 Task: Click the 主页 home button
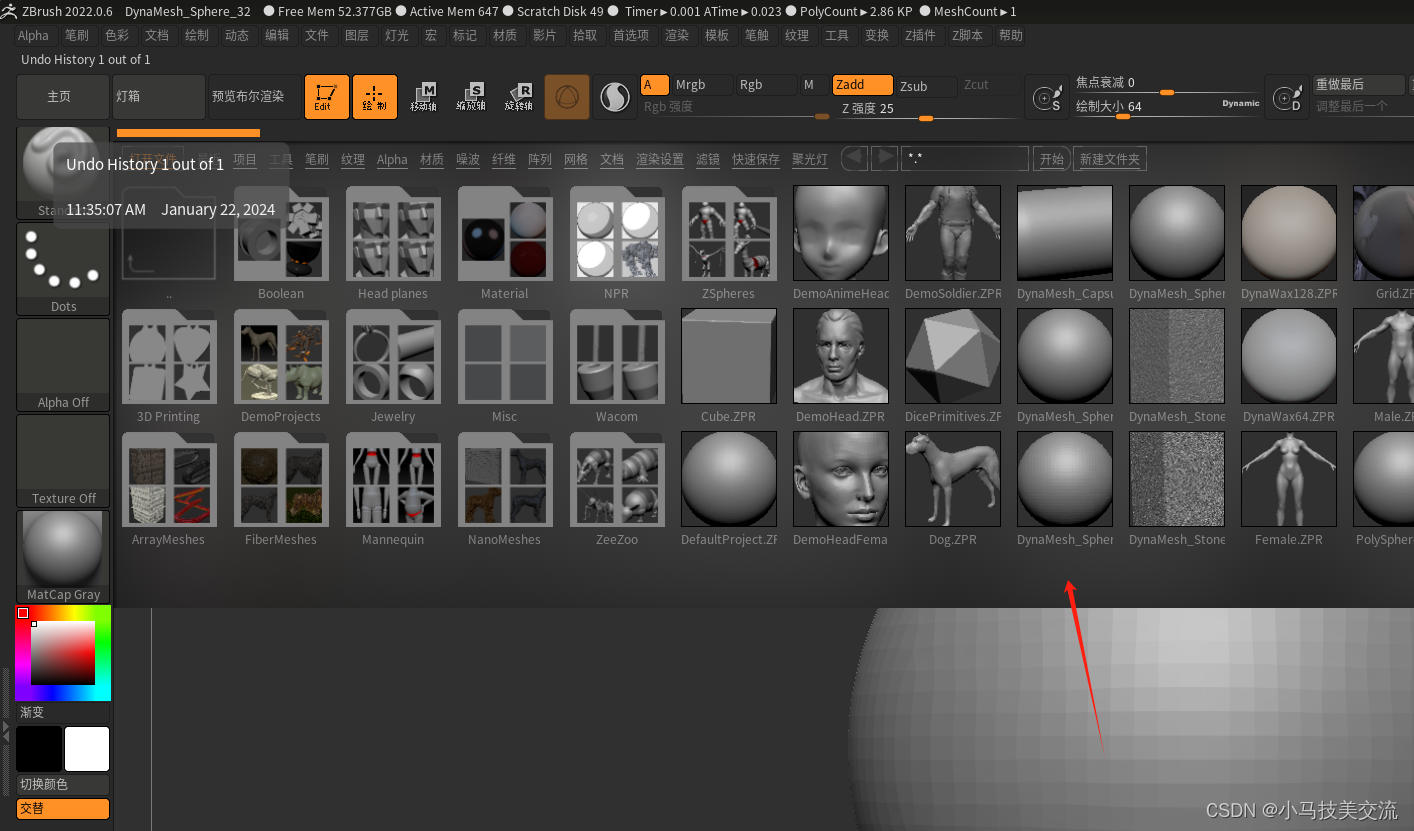pyautogui.click(x=63, y=97)
